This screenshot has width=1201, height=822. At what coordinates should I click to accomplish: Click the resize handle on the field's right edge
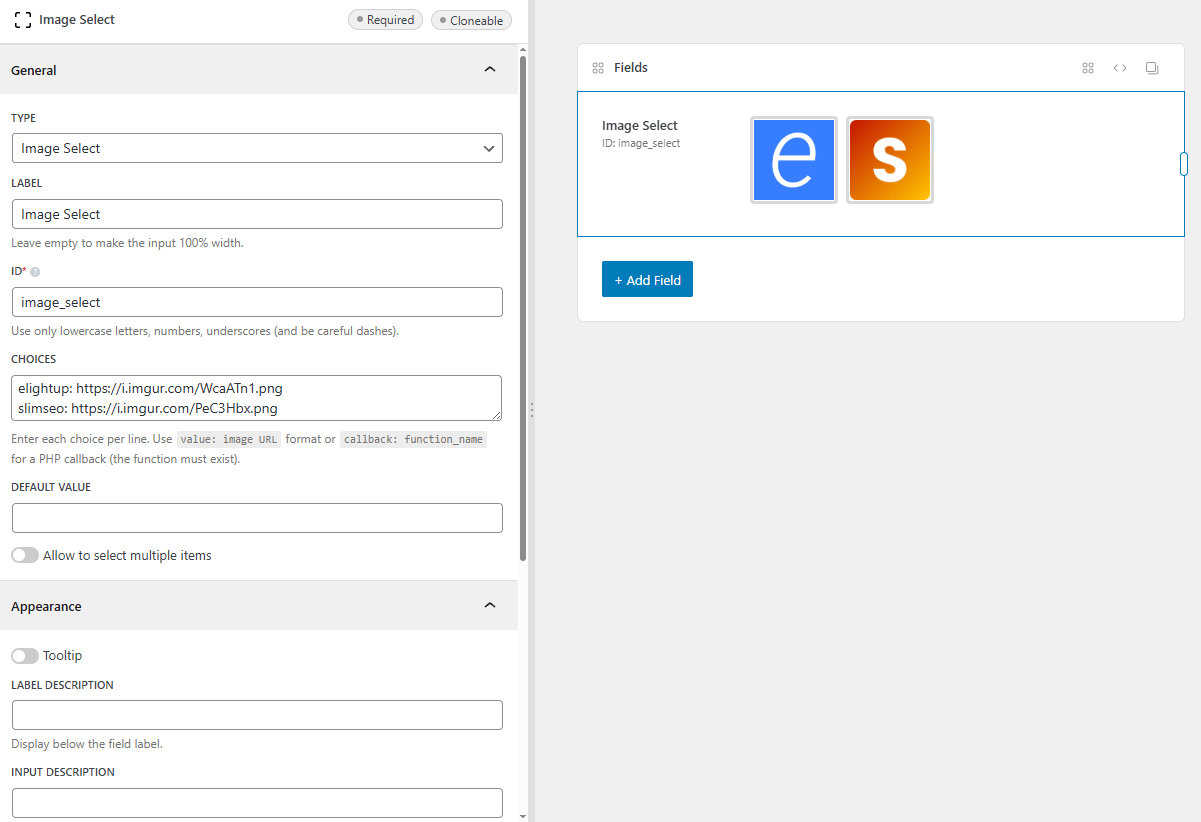1184,164
